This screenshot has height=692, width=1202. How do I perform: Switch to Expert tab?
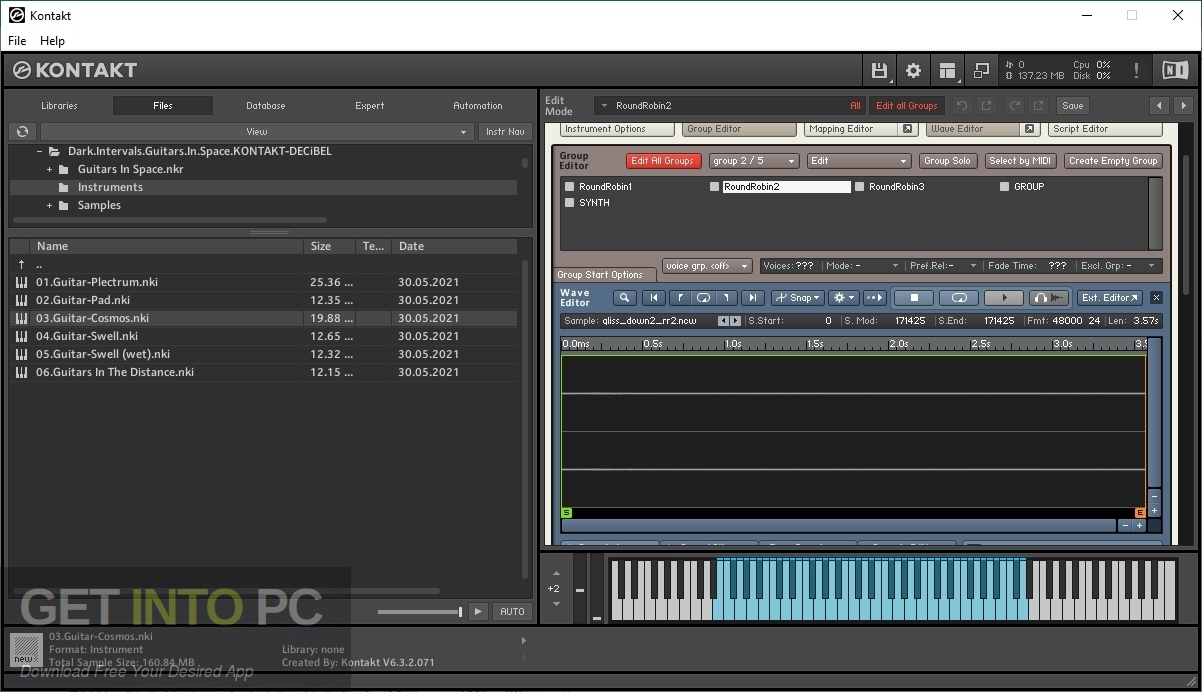tap(370, 105)
